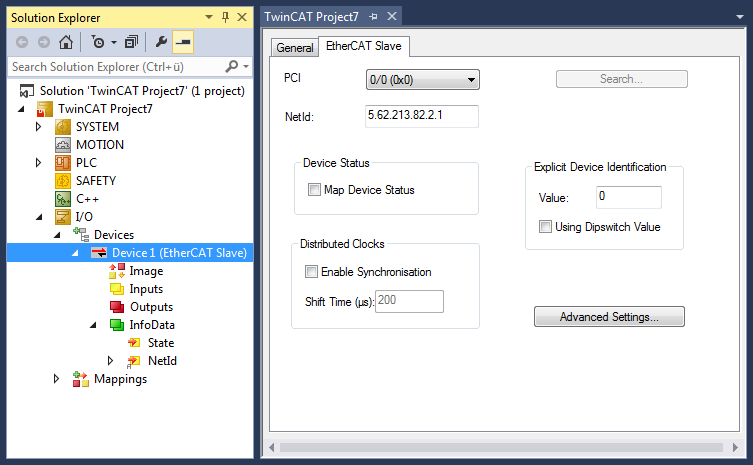
Task: Open Properties via the wrench icon
Action: point(161,42)
